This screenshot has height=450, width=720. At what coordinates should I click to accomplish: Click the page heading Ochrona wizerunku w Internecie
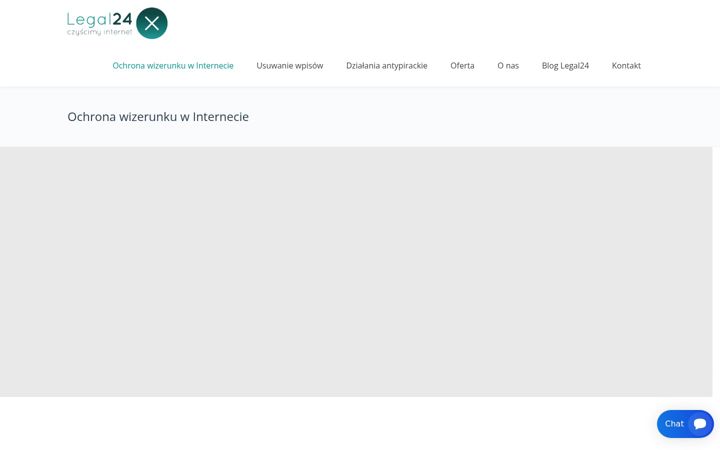point(158,117)
